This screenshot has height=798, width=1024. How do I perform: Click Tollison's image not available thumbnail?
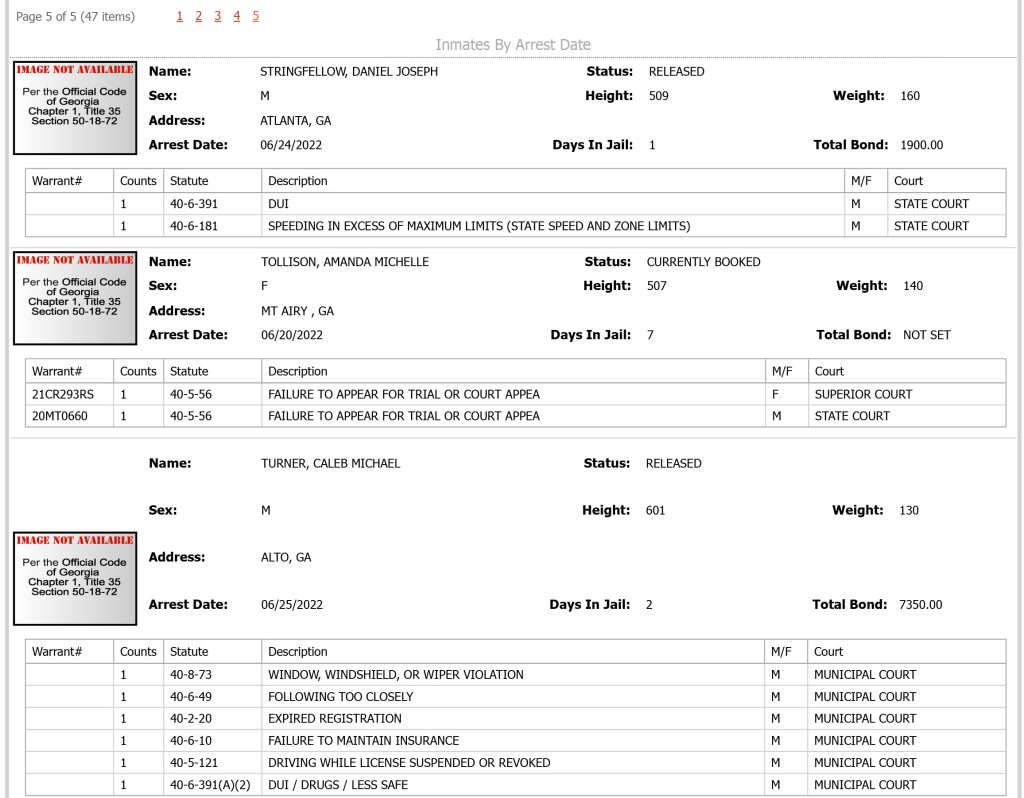(x=75, y=298)
